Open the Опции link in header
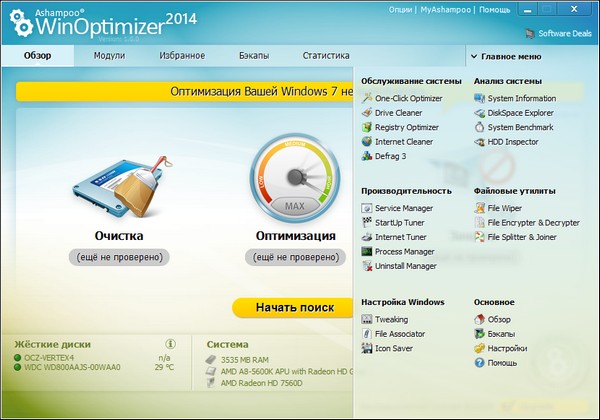Image resolution: width=600 pixels, height=420 pixels. [400, 9]
